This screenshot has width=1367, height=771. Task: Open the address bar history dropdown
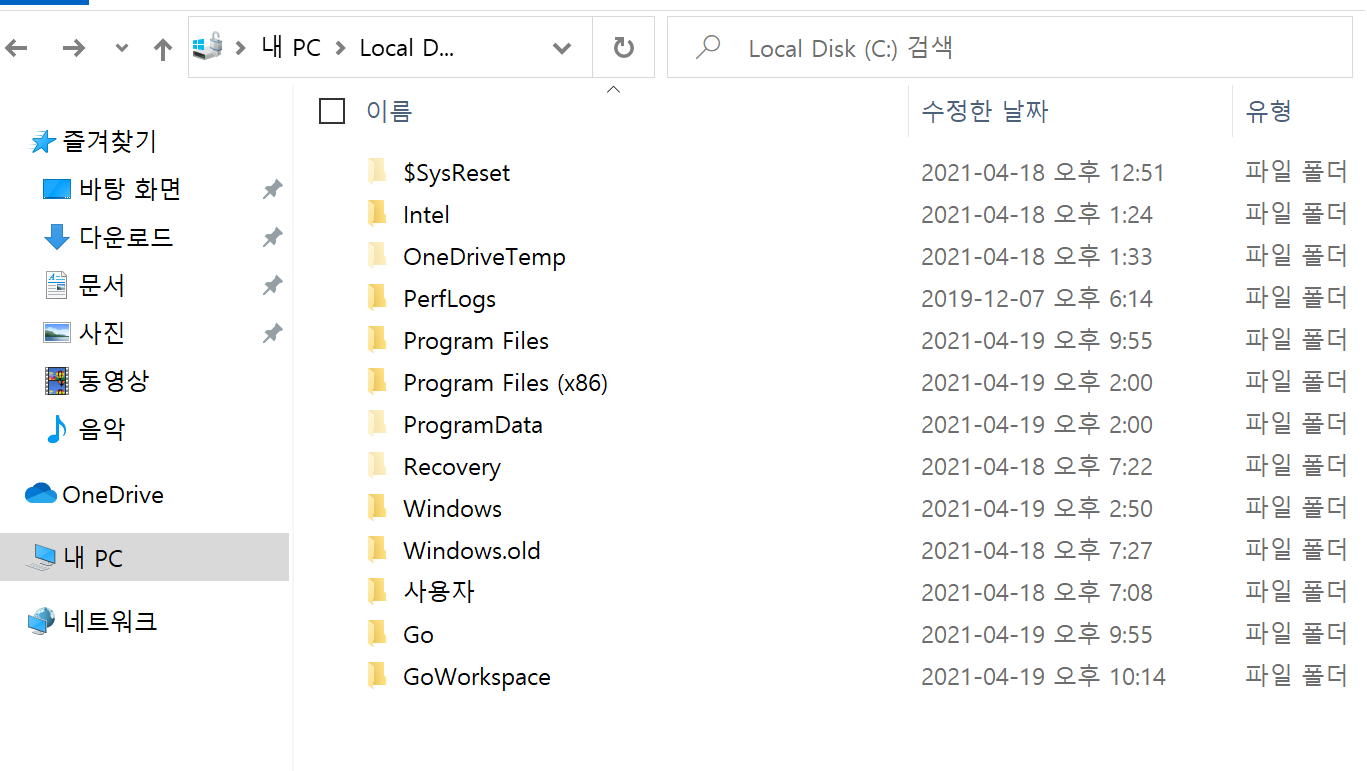click(562, 48)
